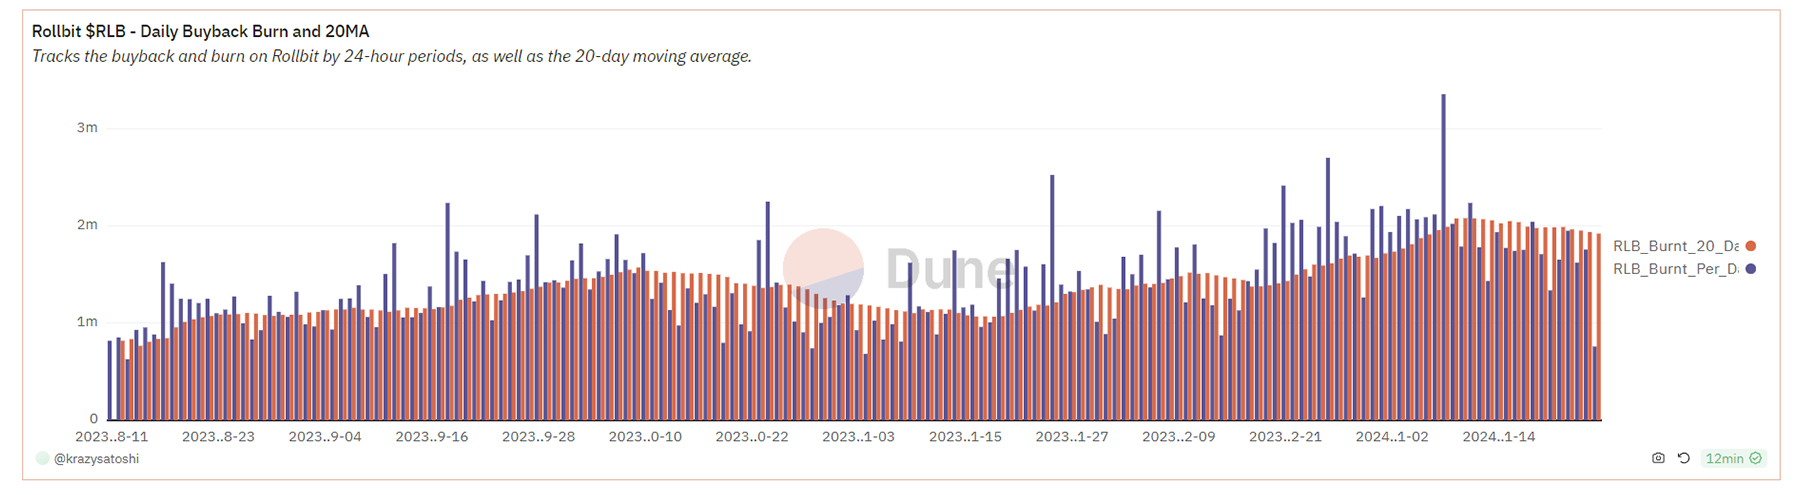
Task: Click the x-axis label 2024..1-14
Action: coord(1499,437)
